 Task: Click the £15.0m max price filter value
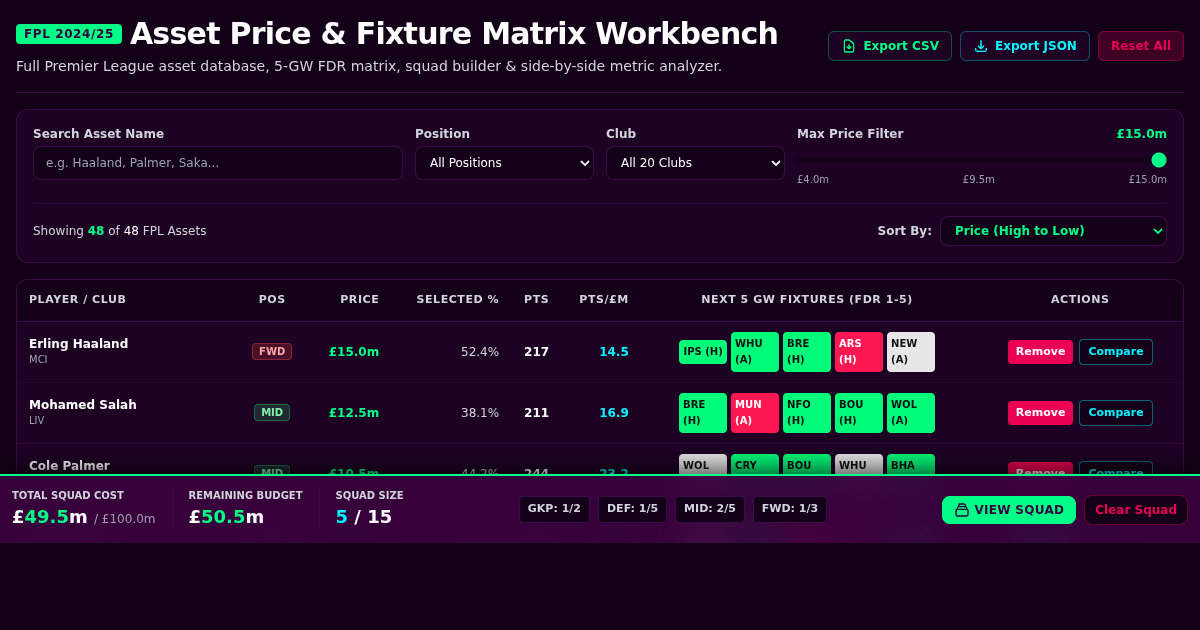click(x=1142, y=134)
